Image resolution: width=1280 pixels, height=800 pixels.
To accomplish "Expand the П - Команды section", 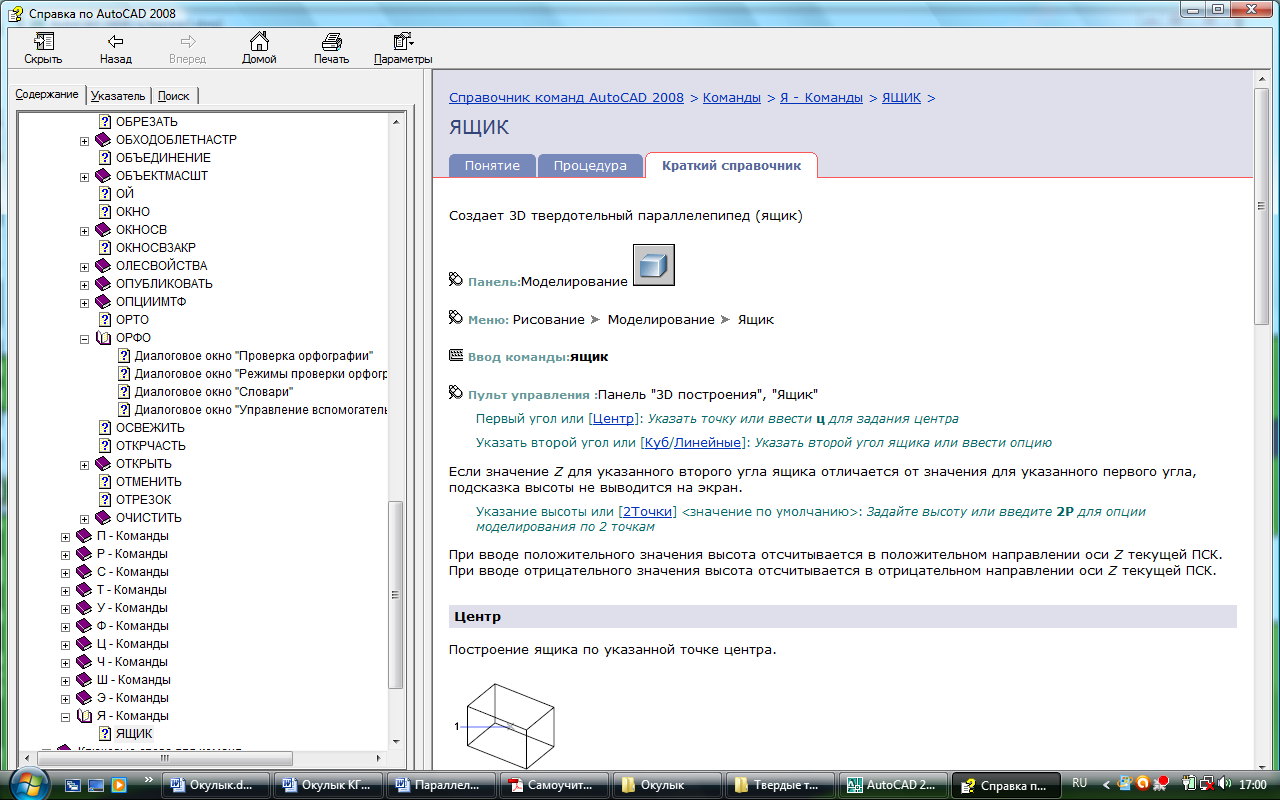I will pyautogui.click(x=66, y=537).
